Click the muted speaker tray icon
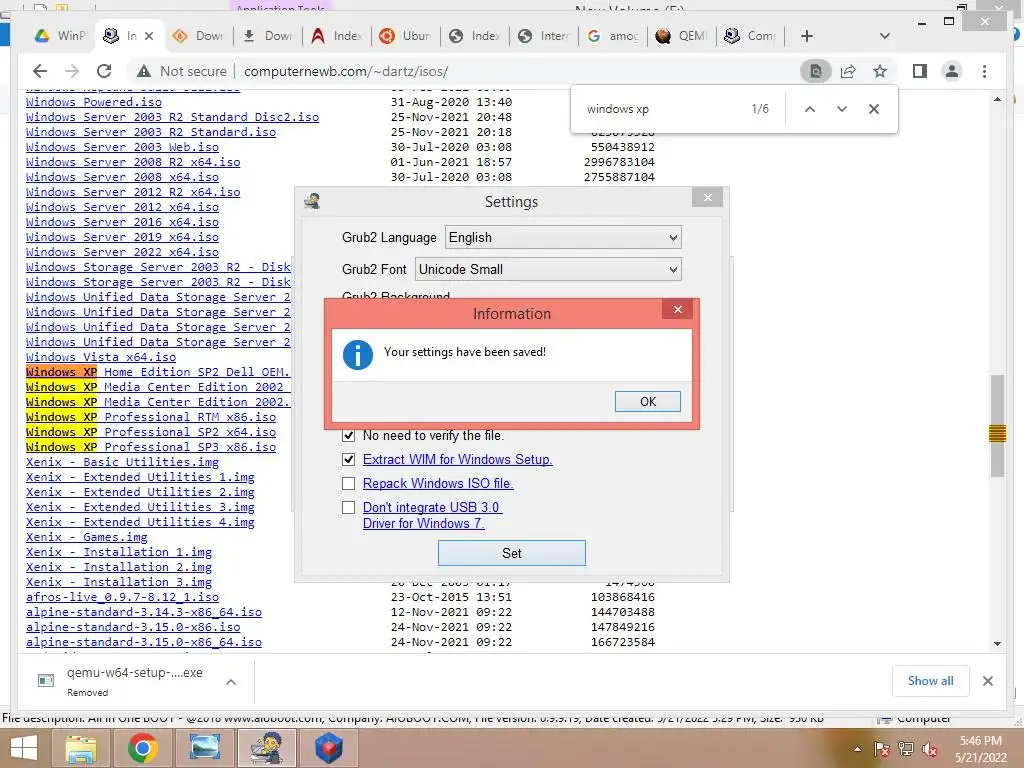Screen dimensions: 1024x768 coord(931,749)
